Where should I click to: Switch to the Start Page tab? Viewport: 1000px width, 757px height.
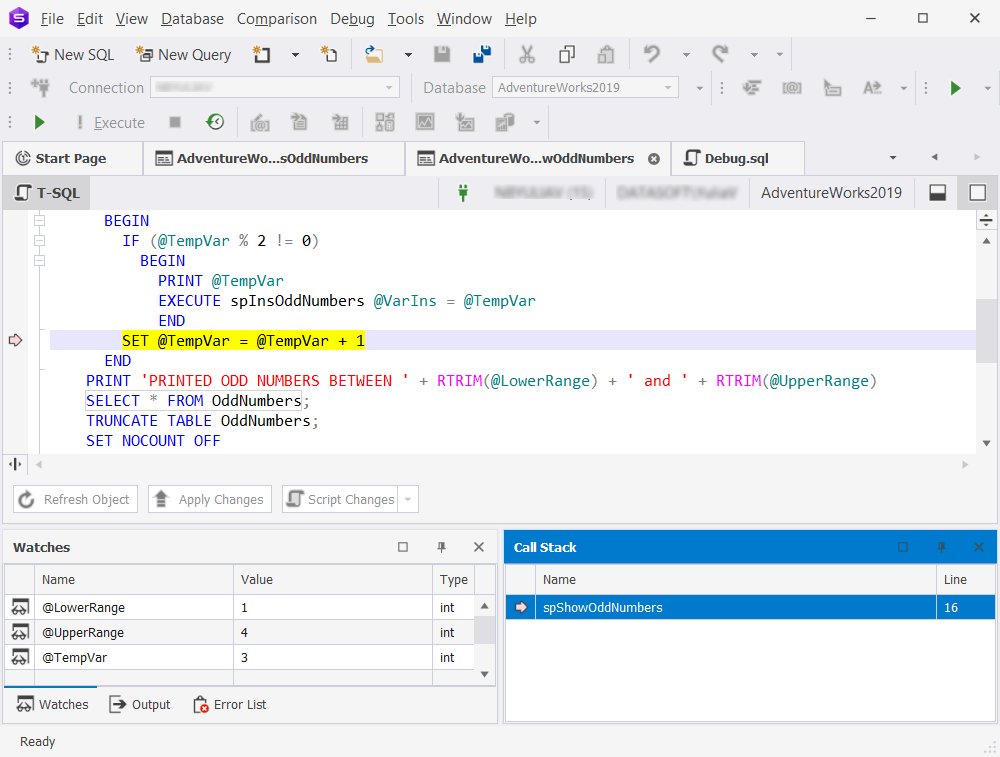(70, 158)
